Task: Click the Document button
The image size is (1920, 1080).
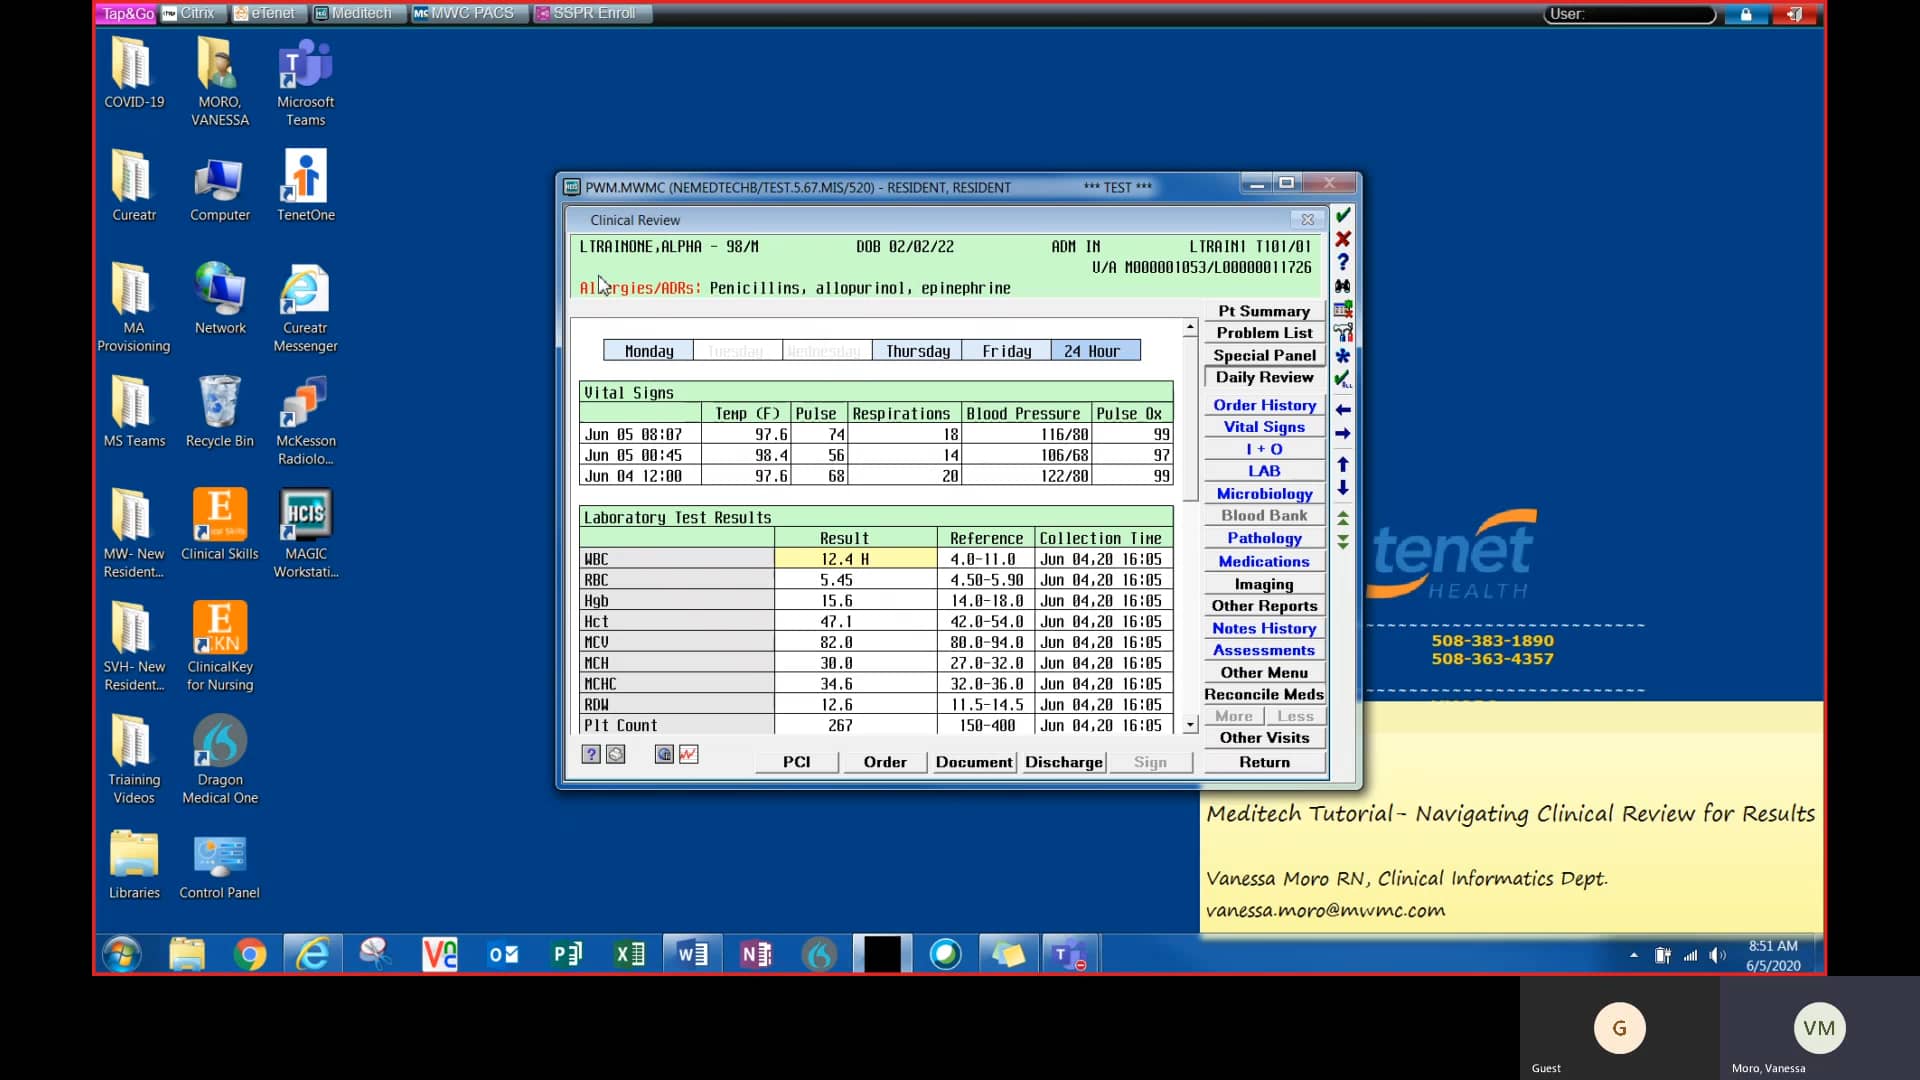Action: (x=974, y=762)
